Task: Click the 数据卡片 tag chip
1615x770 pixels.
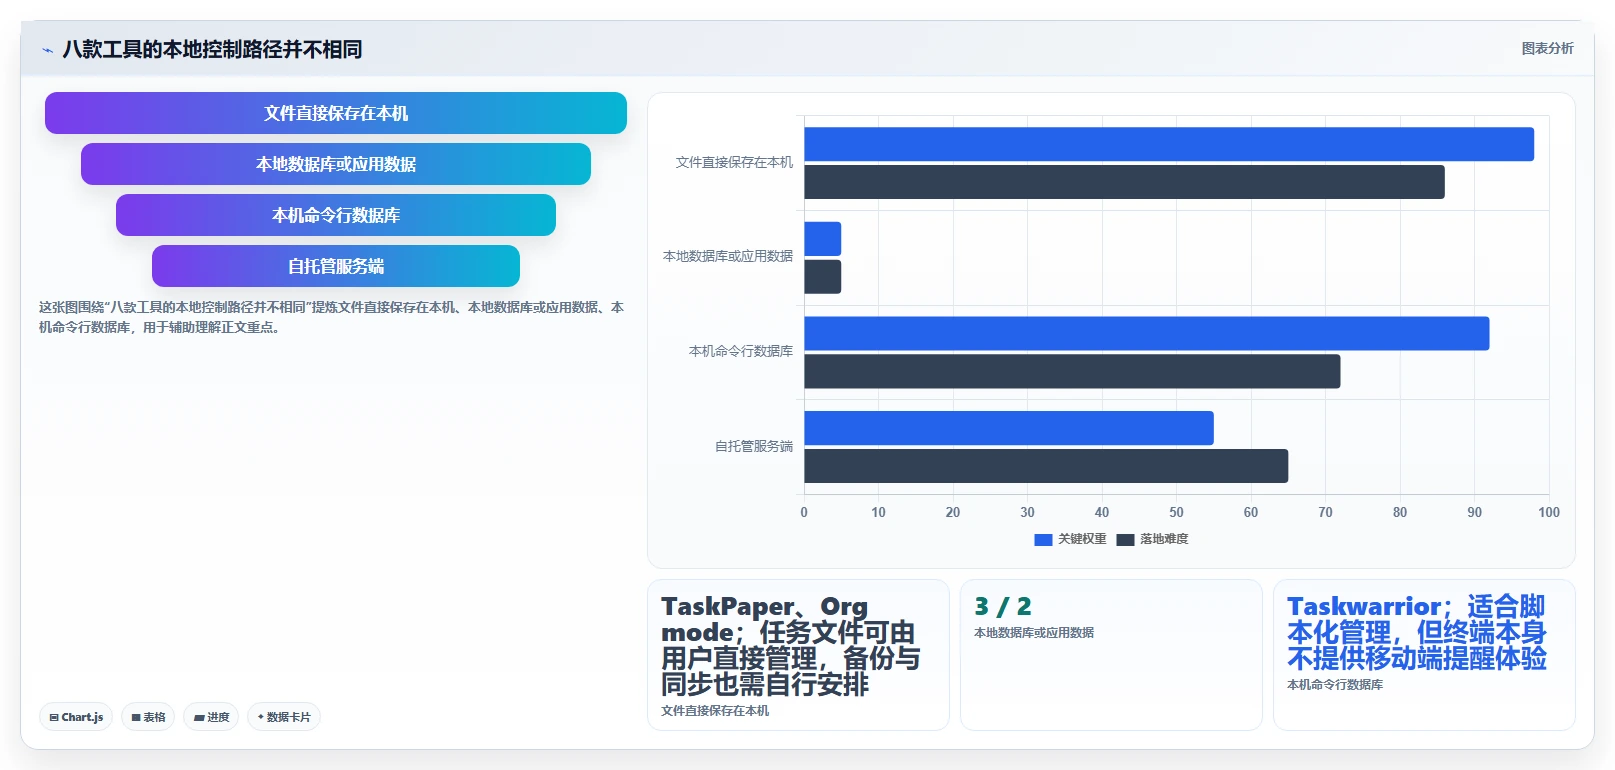Action: pyautogui.click(x=284, y=717)
